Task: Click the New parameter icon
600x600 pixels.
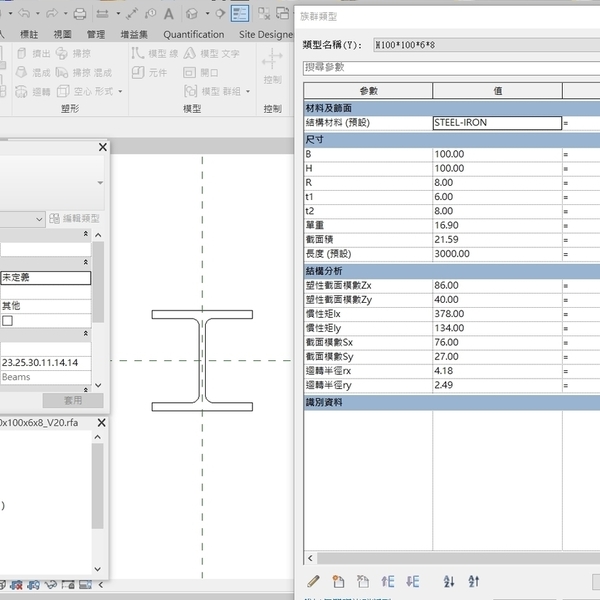Action: click(338, 581)
